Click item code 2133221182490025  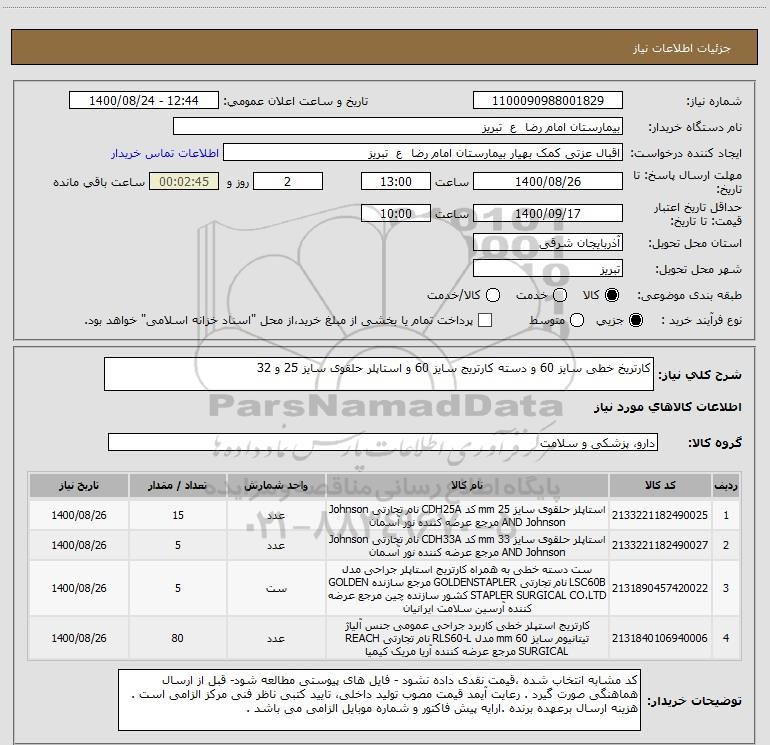pos(660,515)
